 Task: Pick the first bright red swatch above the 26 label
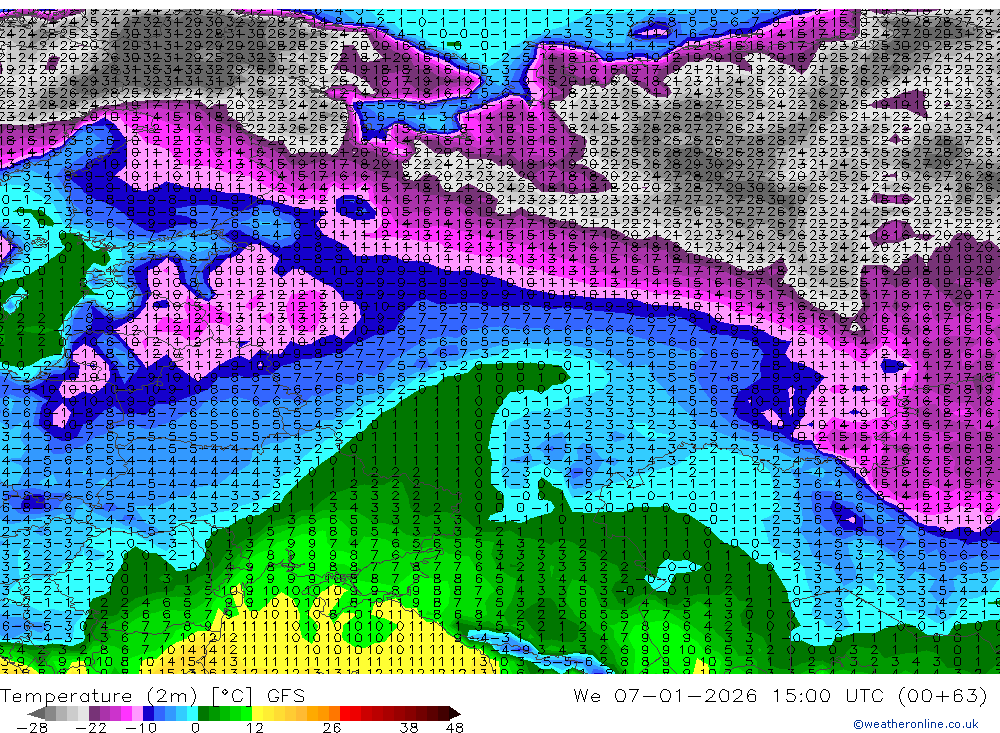click(345, 714)
